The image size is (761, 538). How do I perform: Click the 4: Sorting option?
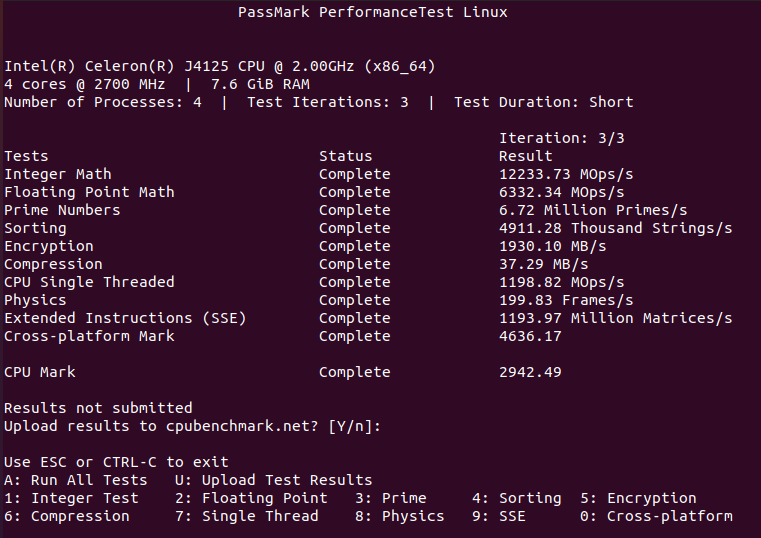[516, 498]
